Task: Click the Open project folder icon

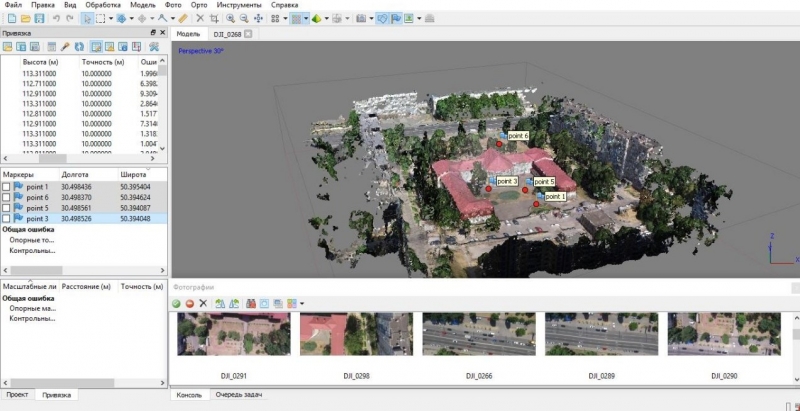Action: (x=21, y=18)
